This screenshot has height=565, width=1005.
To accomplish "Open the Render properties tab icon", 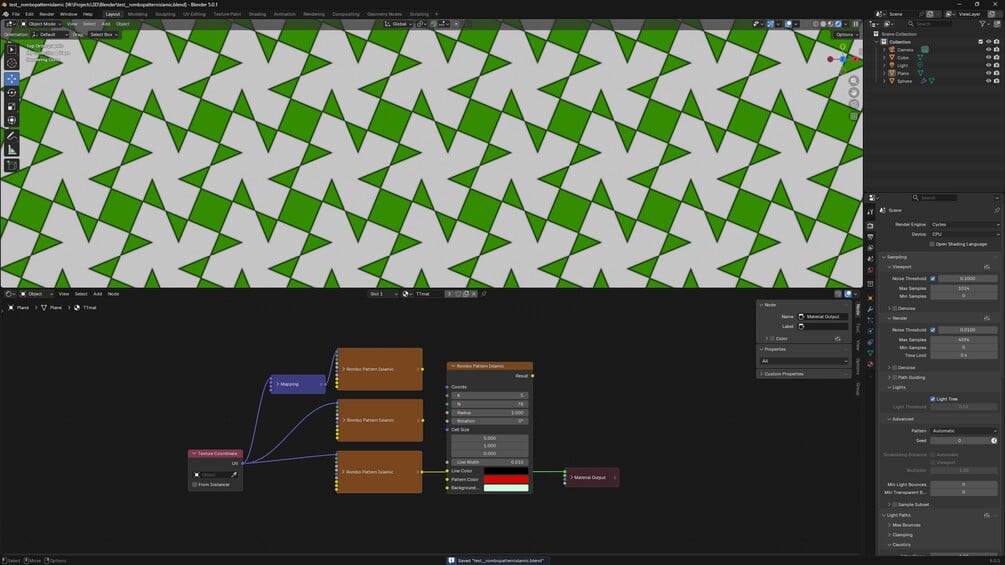I will click(870, 226).
